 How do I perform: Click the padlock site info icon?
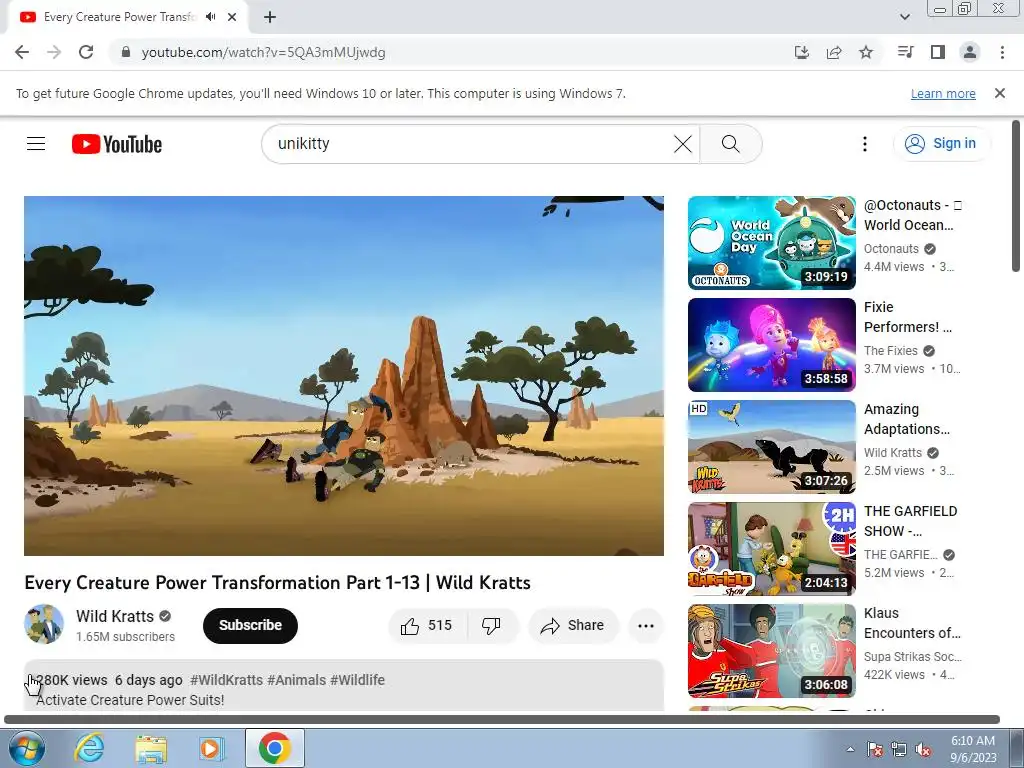point(126,52)
